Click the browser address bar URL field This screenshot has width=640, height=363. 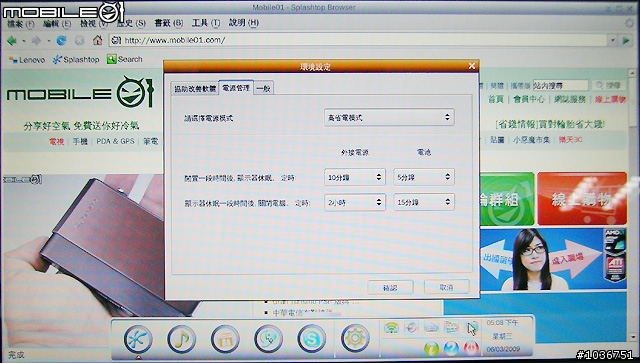359,40
